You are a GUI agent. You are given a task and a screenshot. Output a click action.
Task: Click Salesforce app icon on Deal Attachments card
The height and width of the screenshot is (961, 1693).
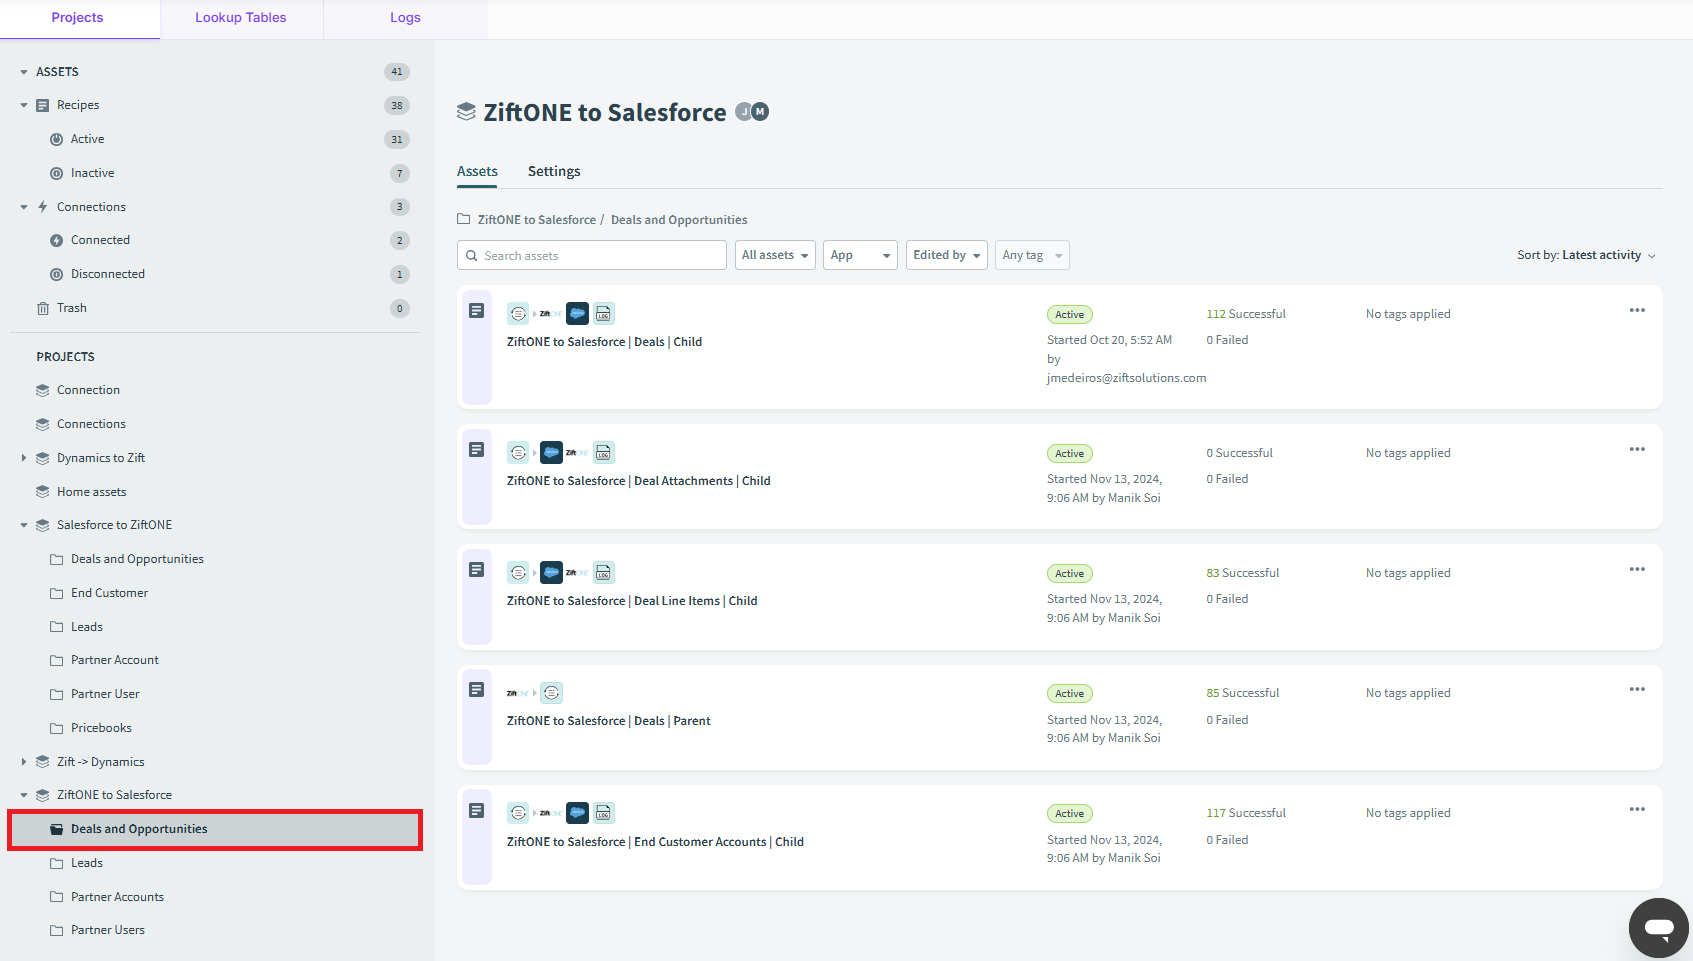tap(551, 453)
